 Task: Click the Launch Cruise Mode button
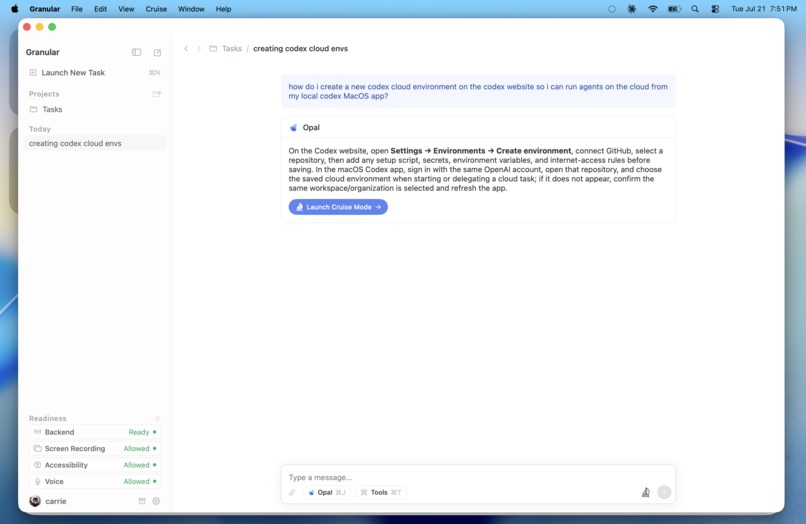338,207
